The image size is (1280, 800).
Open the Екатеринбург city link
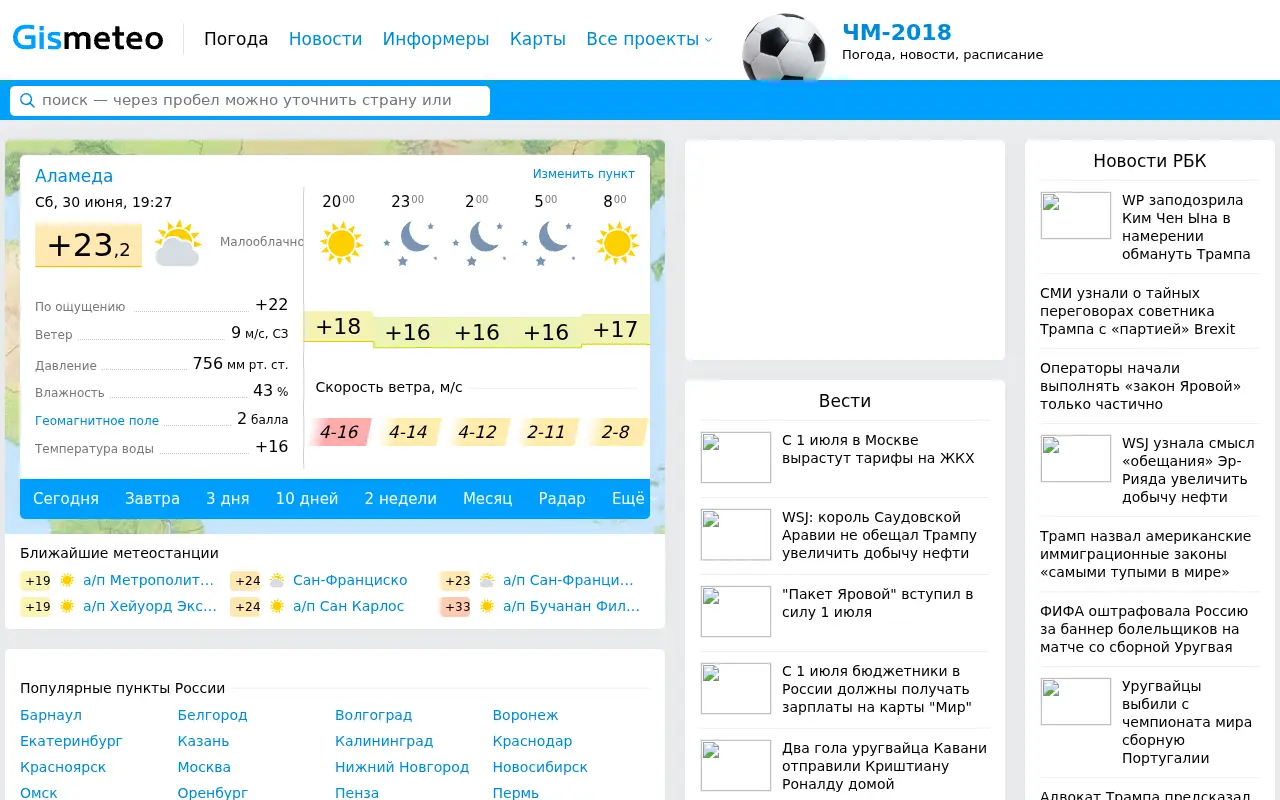pos(71,741)
